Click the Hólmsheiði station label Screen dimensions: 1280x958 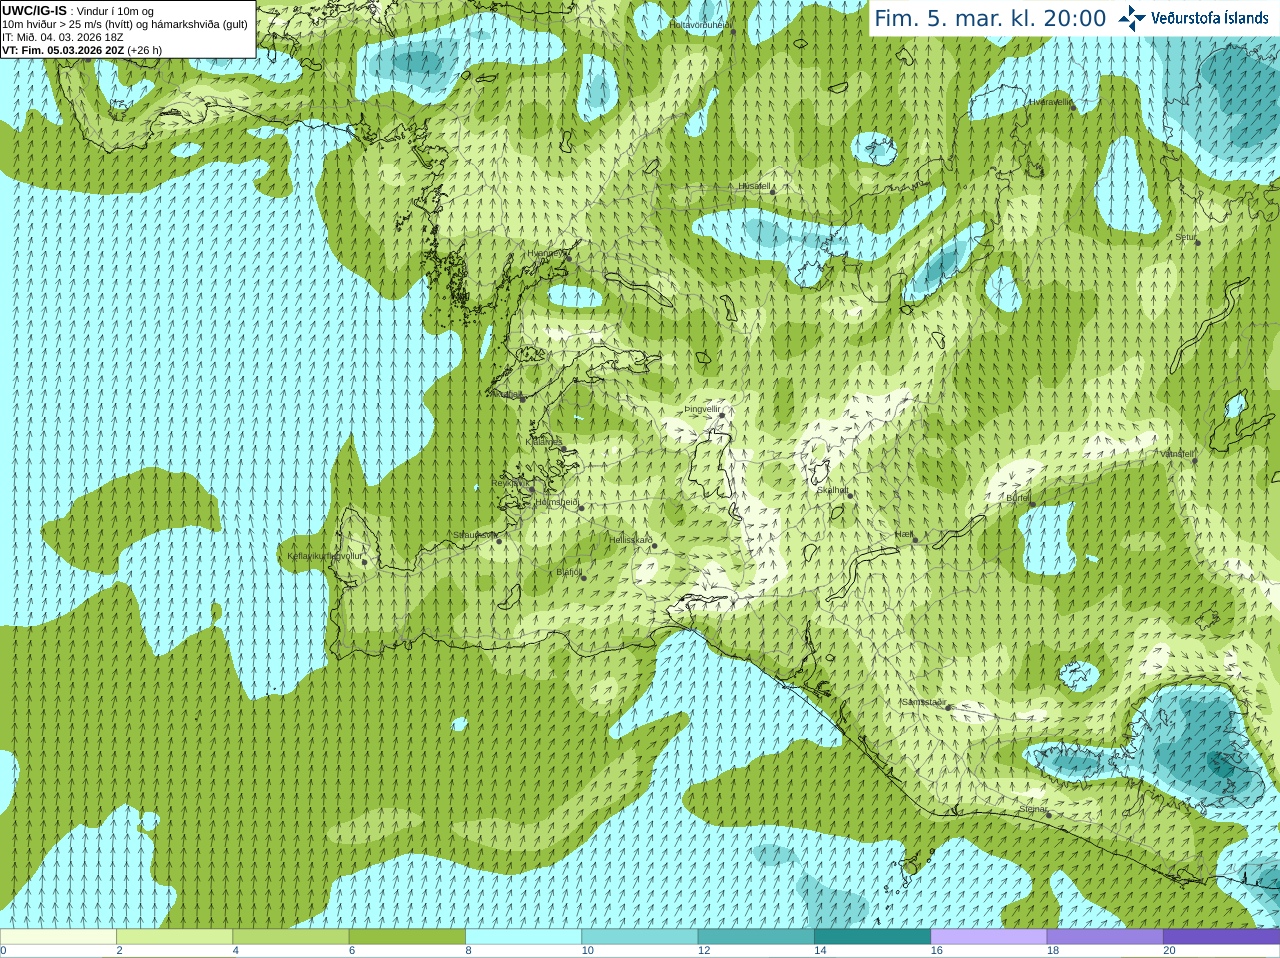[x=556, y=502]
